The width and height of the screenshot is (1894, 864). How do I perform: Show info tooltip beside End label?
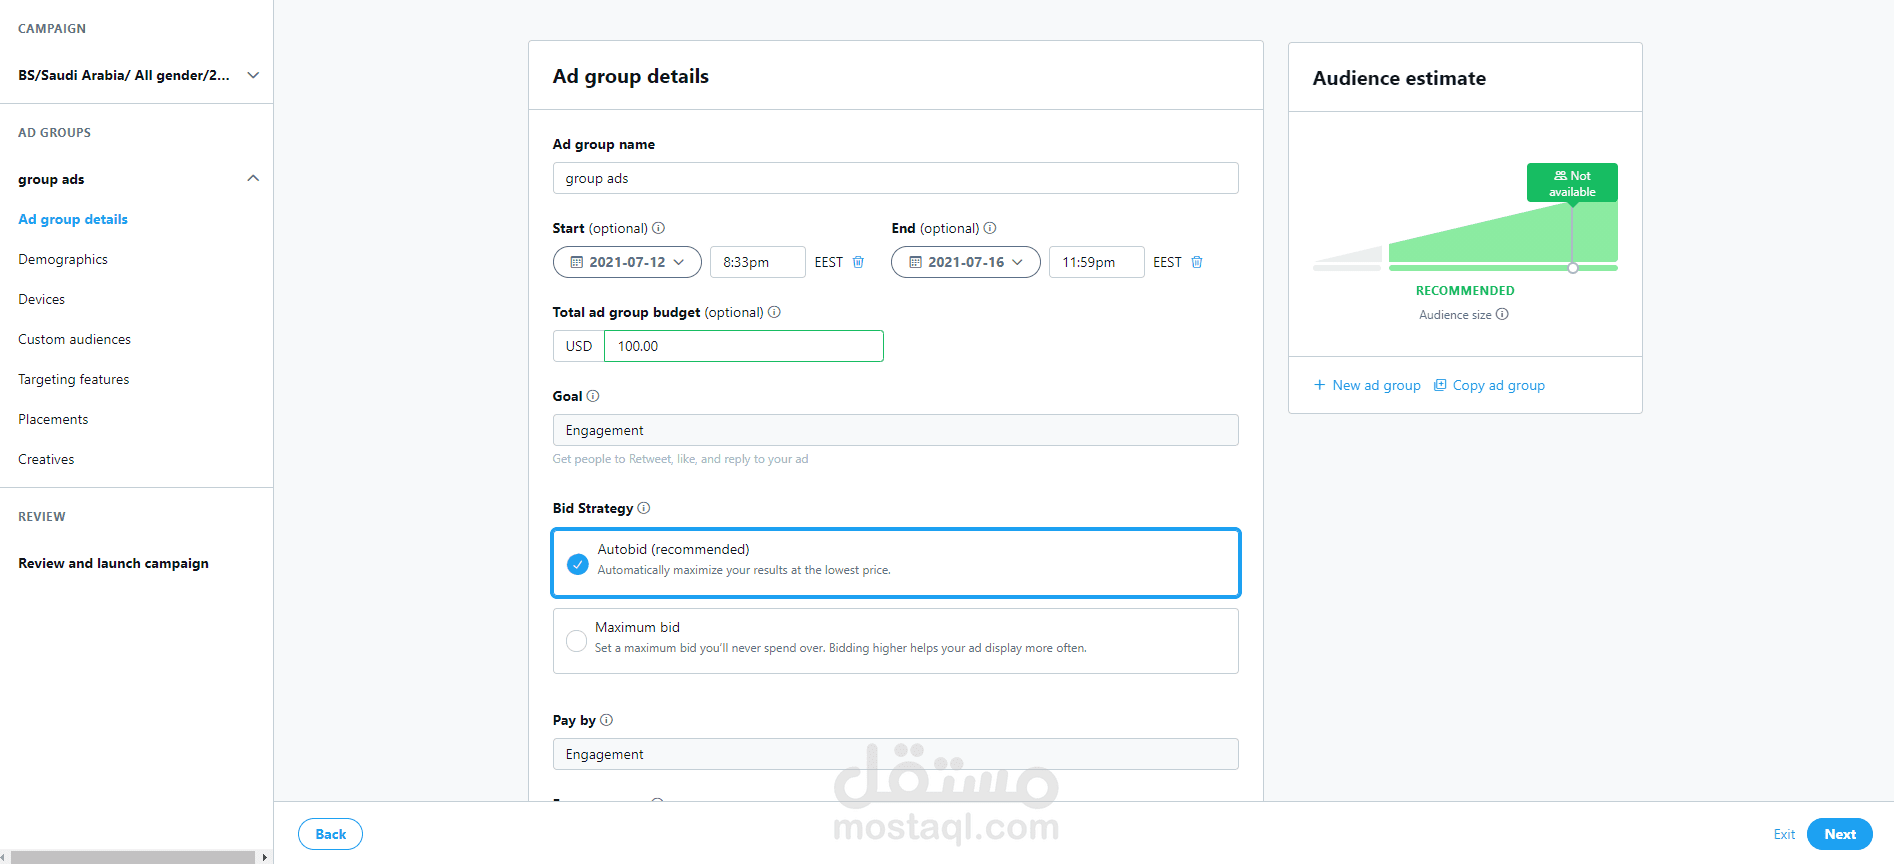[x=990, y=228]
